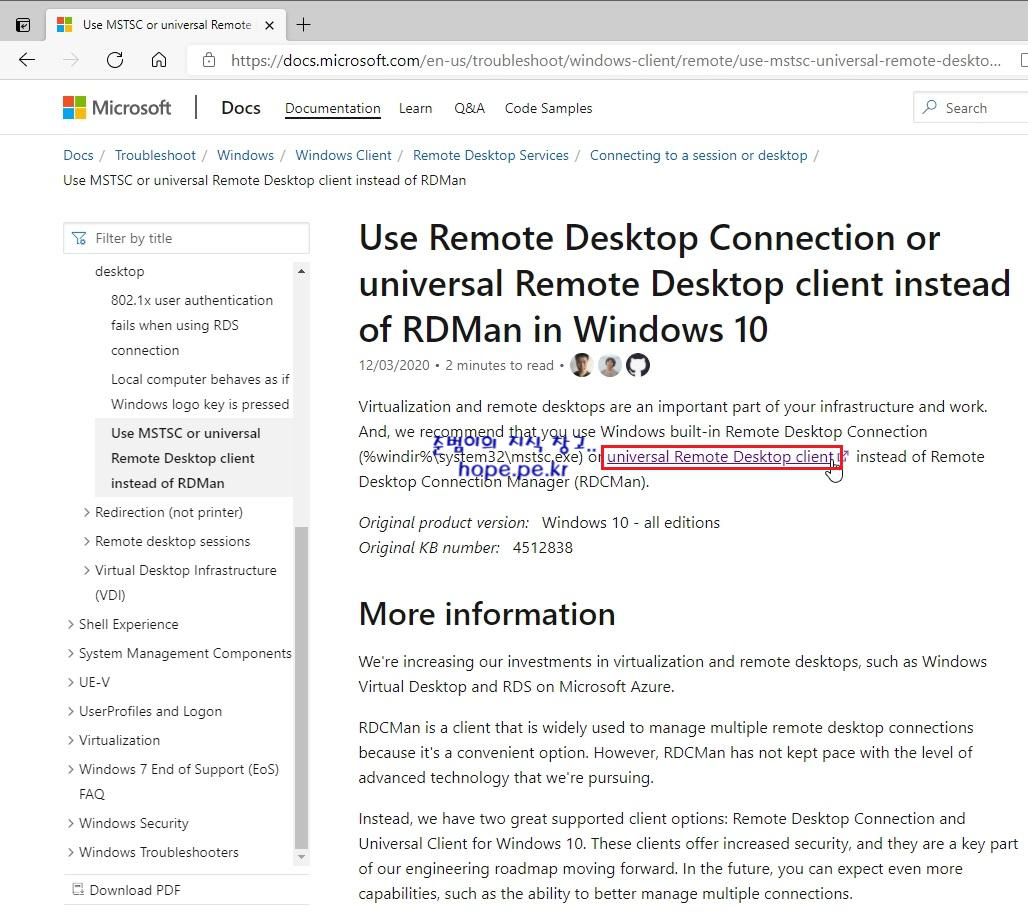Viewport: 1028px width, 915px height.
Task: Open 802.1x user authentication article
Action: [193, 325]
